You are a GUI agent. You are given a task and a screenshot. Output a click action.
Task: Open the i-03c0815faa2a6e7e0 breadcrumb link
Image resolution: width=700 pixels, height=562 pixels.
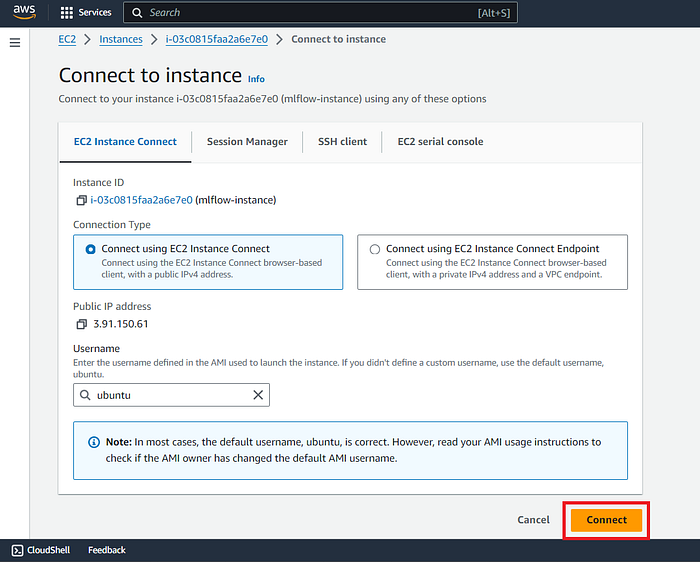pyautogui.click(x=217, y=39)
